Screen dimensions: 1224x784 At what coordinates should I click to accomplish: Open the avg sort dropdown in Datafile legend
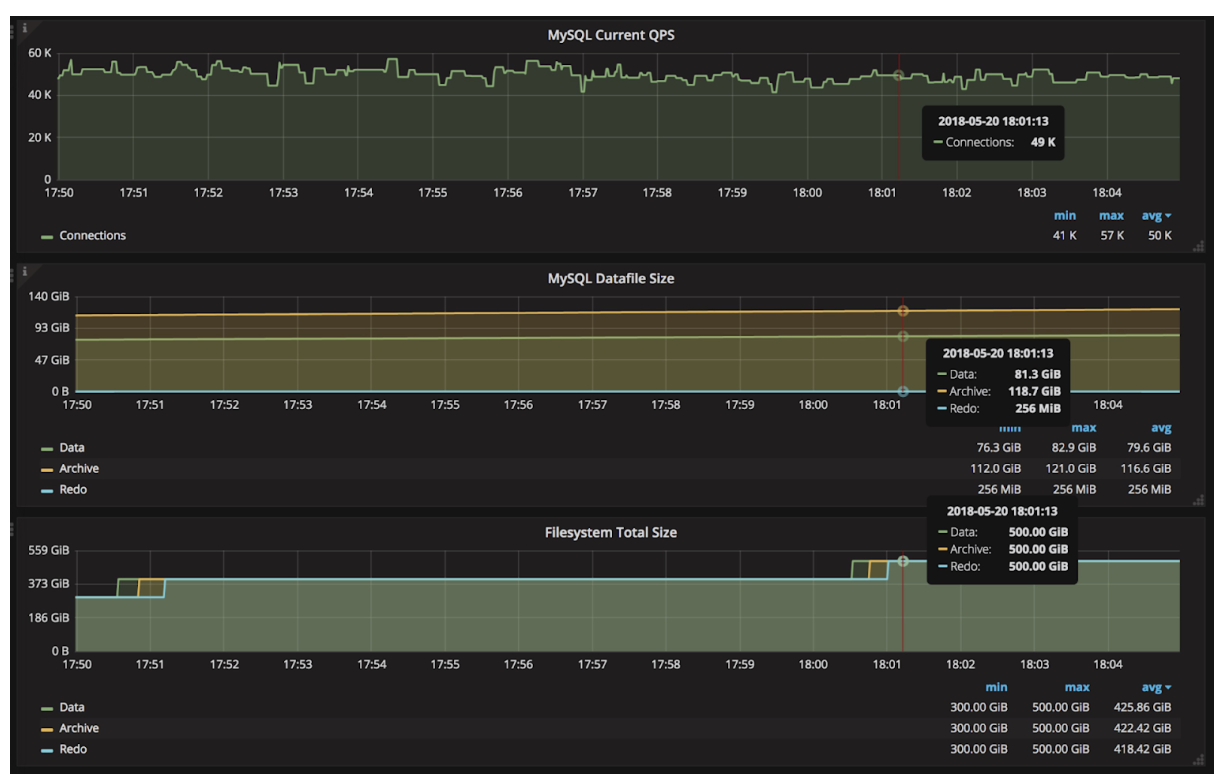point(1160,427)
